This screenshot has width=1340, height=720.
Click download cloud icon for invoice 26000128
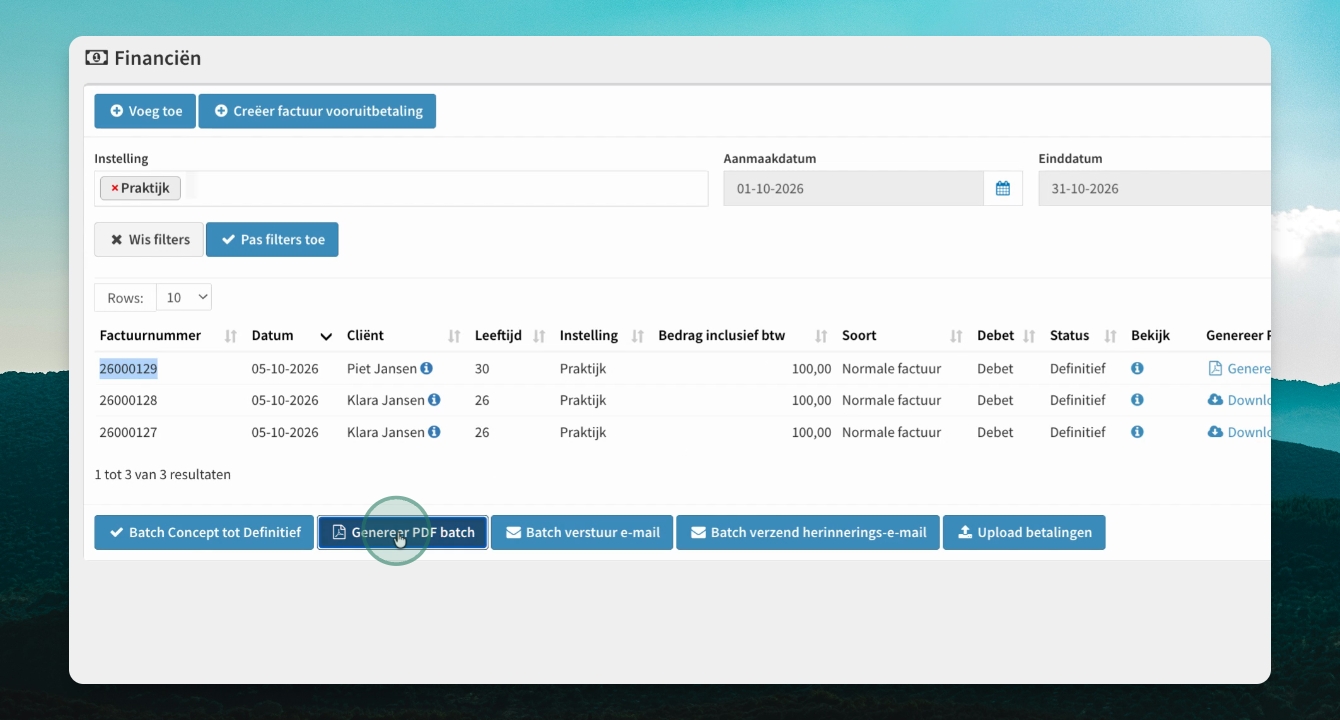coord(1215,400)
